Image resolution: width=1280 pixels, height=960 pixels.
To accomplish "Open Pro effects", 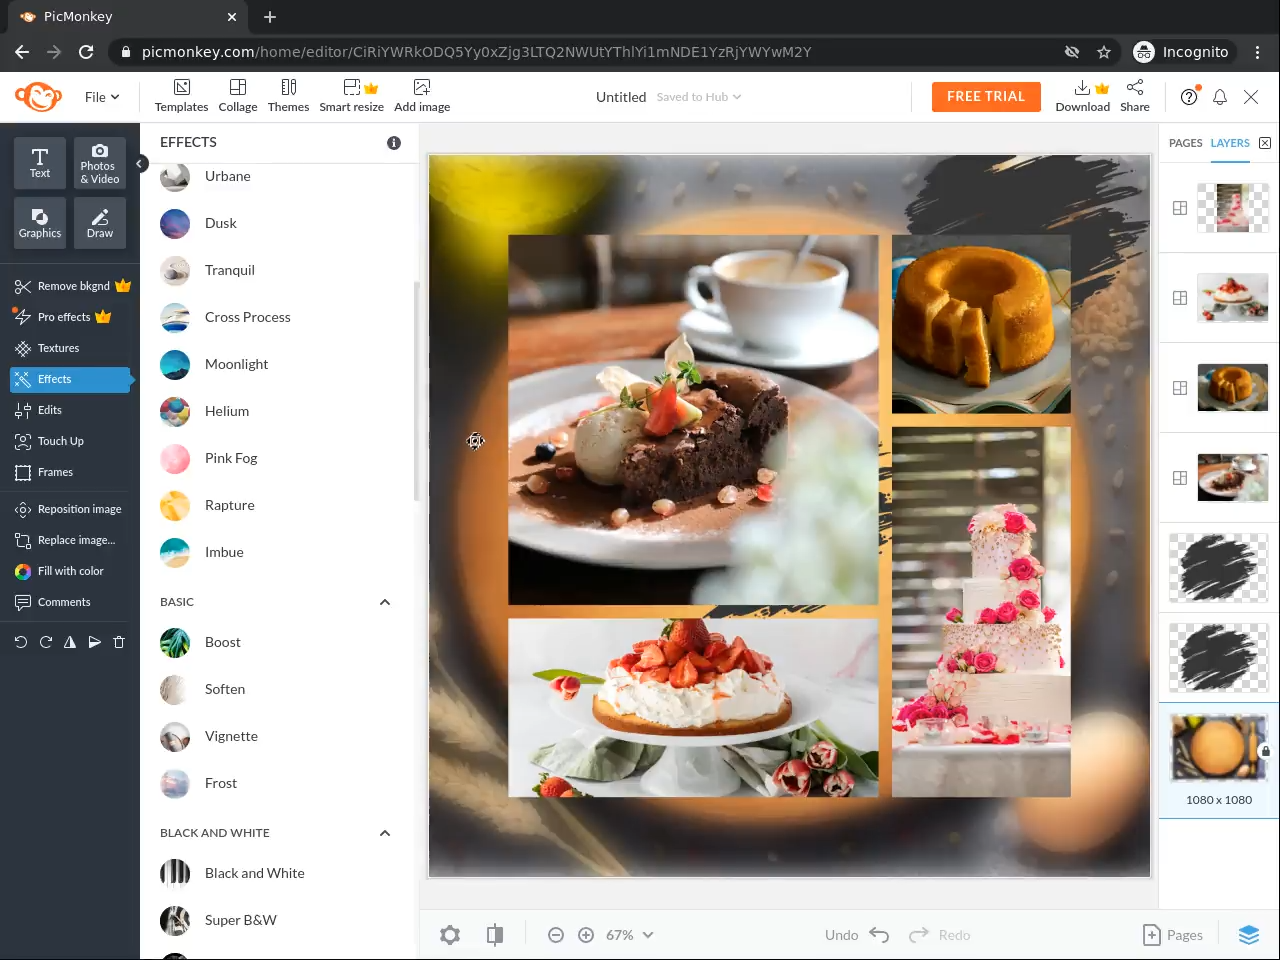I will point(62,317).
